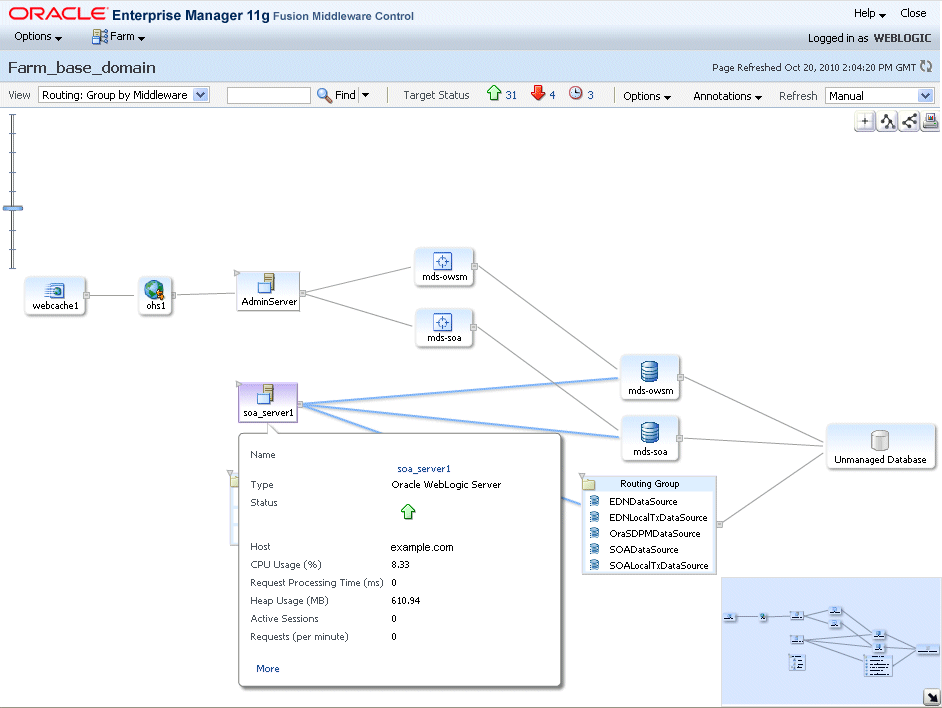Open the Find options dropdown arrow
Screen dimensions: 942x708
[x=365, y=95]
